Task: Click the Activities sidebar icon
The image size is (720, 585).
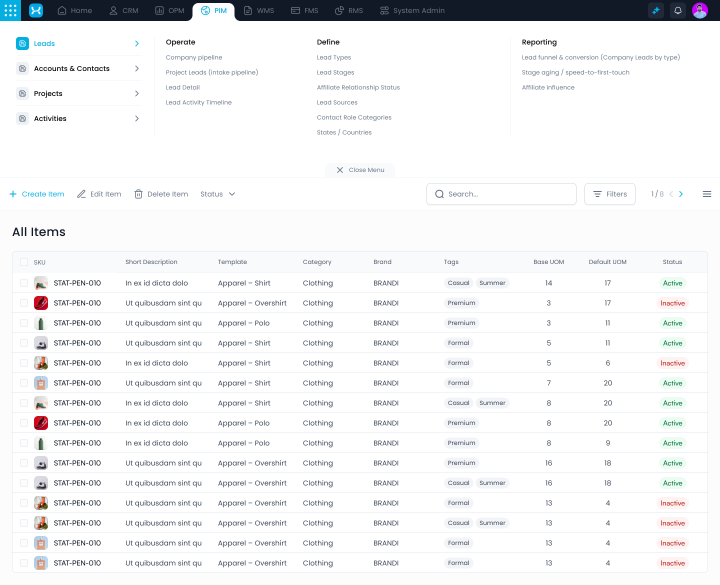Action: 23,119
